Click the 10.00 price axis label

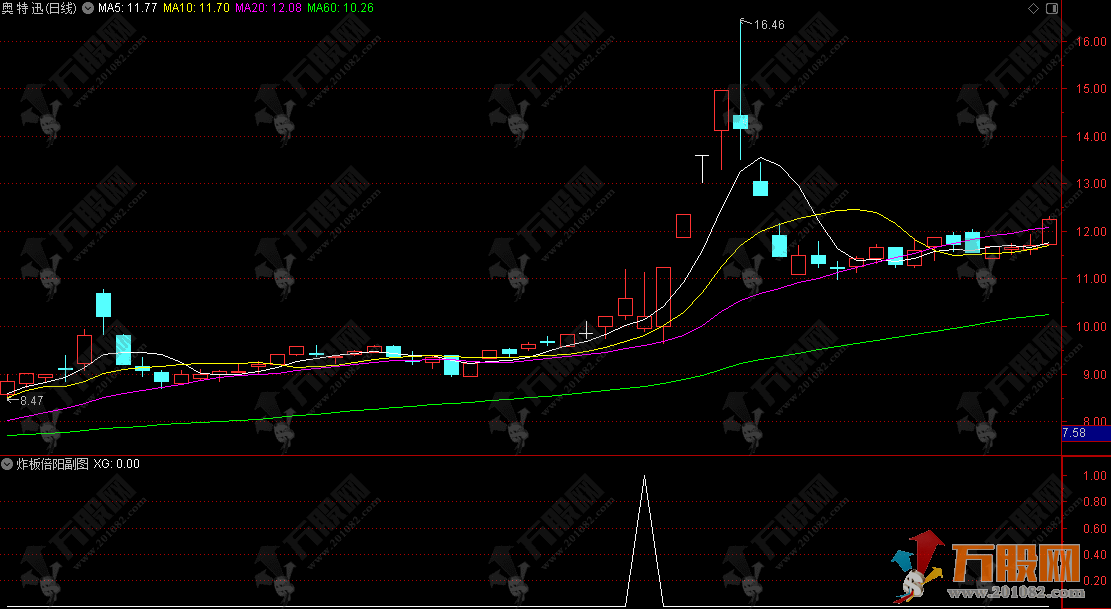pyautogui.click(x=1091, y=326)
